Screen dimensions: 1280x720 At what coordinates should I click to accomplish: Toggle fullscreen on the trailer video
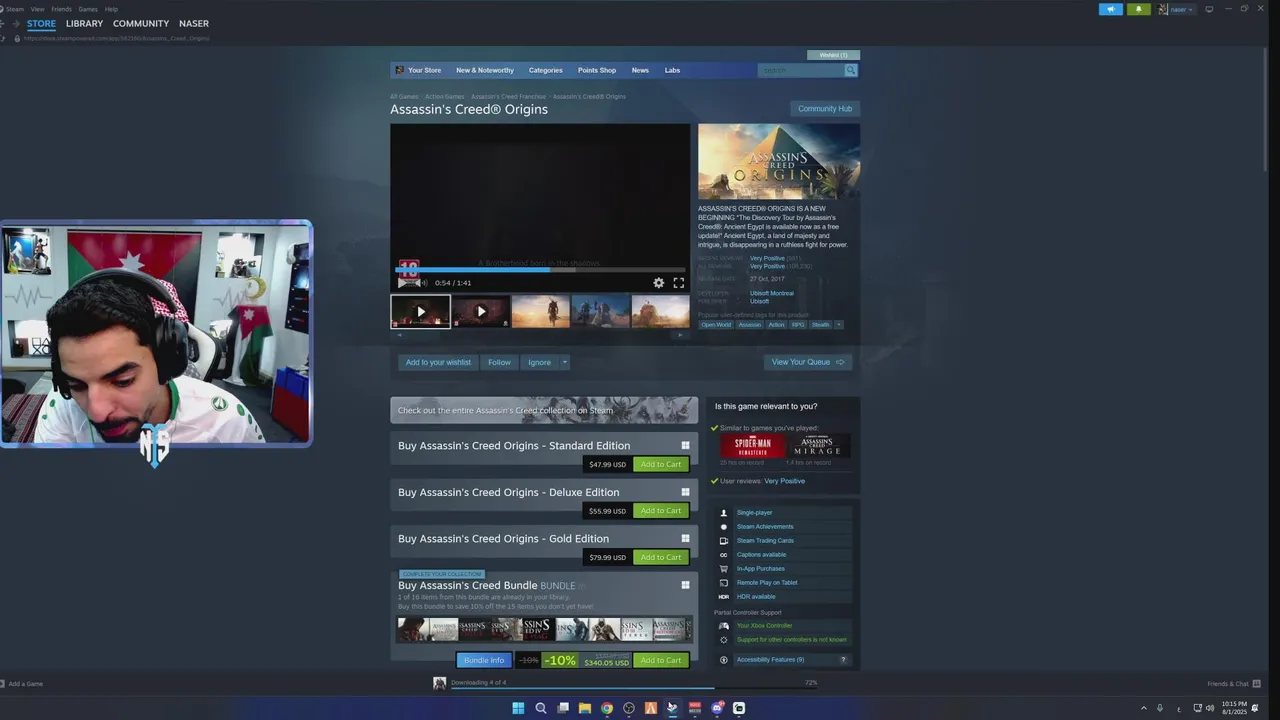[x=679, y=283]
